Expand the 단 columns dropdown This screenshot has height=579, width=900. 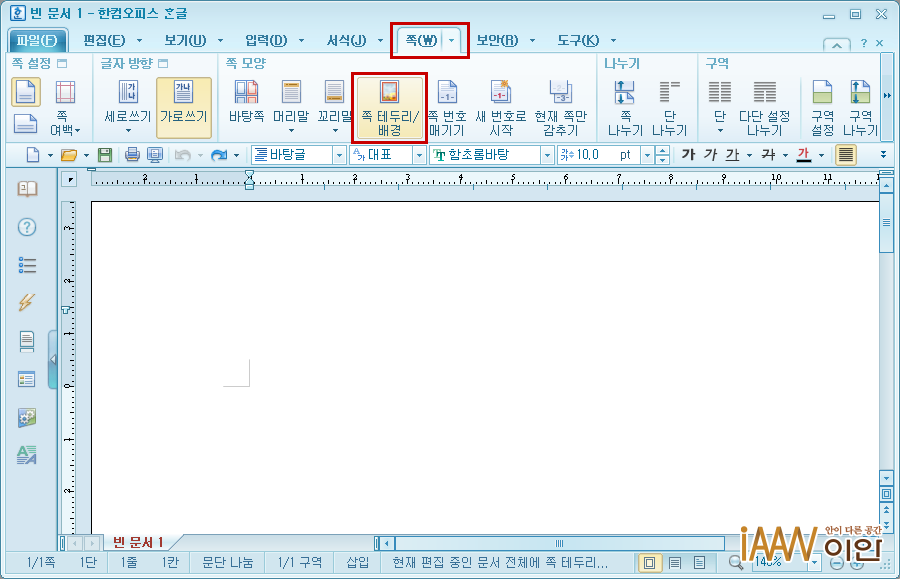(x=720, y=131)
